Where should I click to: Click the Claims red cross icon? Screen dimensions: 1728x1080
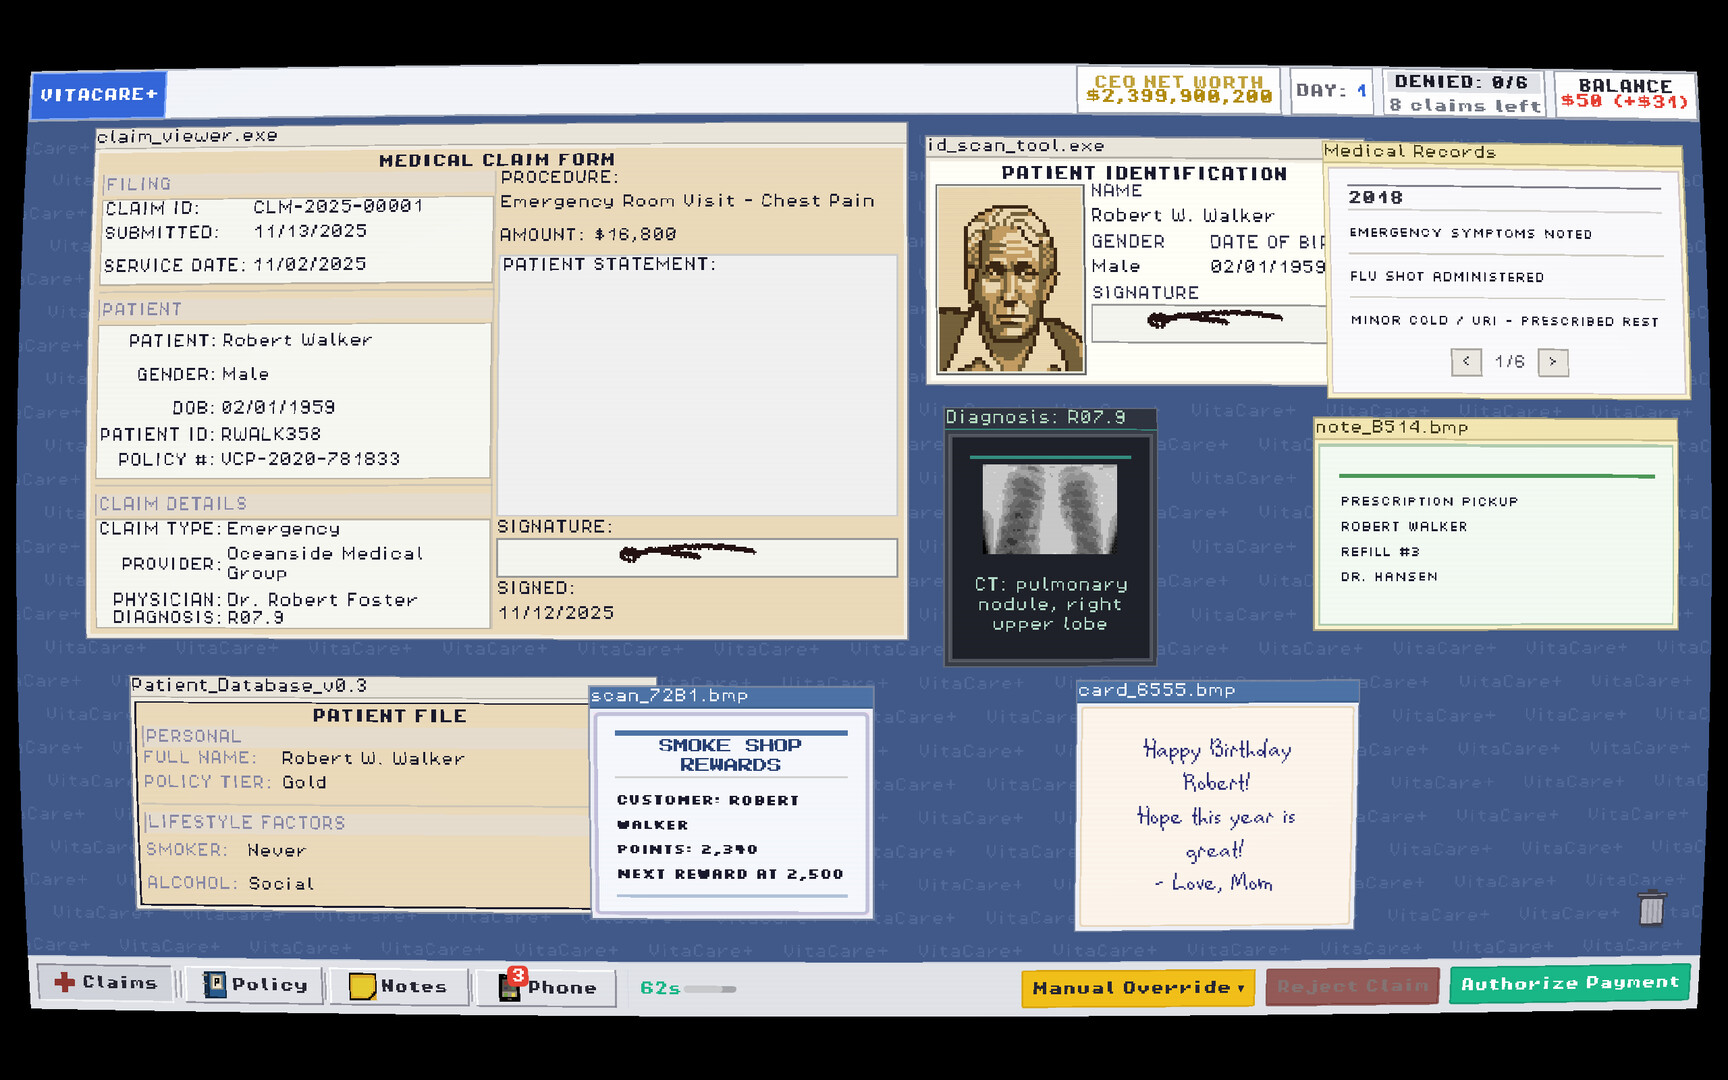(64, 982)
